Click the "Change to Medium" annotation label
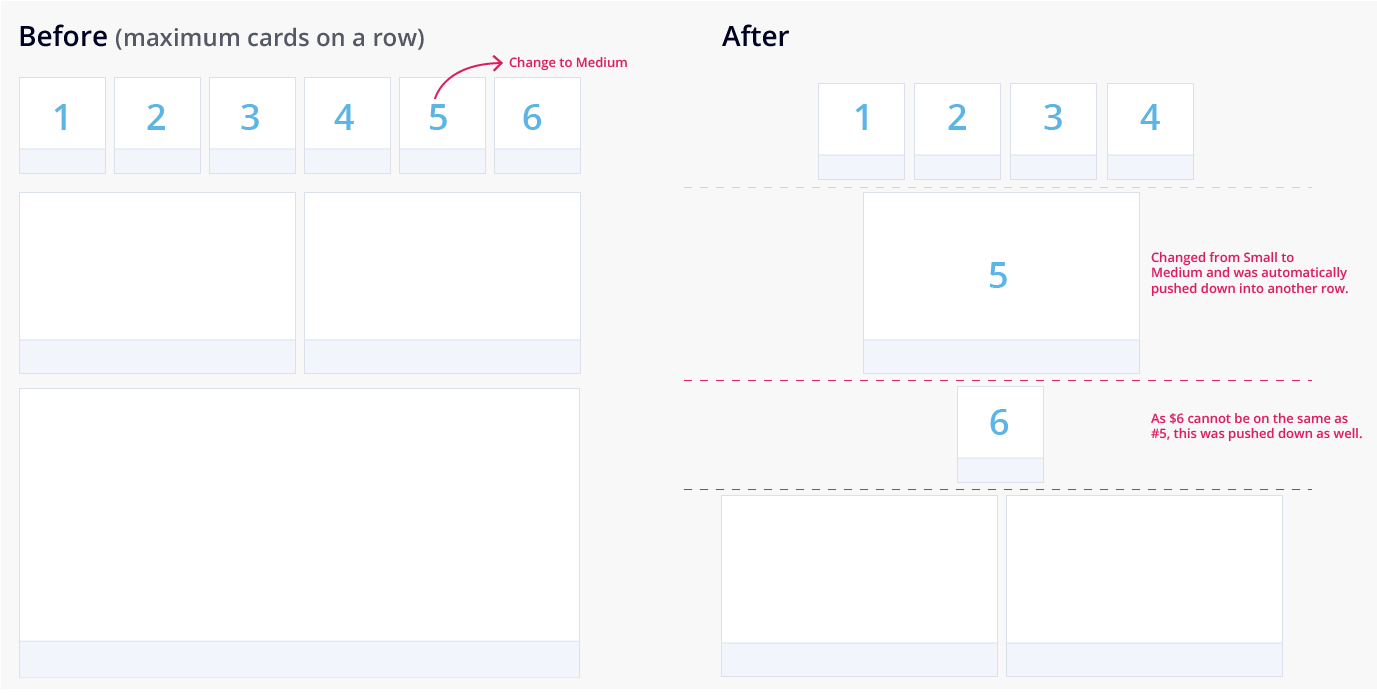 point(568,63)
